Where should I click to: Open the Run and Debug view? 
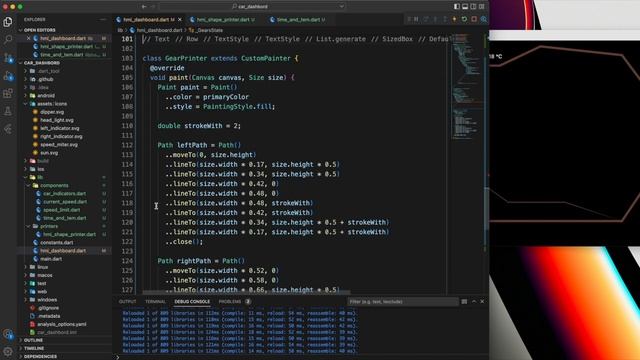coord(8,76)
